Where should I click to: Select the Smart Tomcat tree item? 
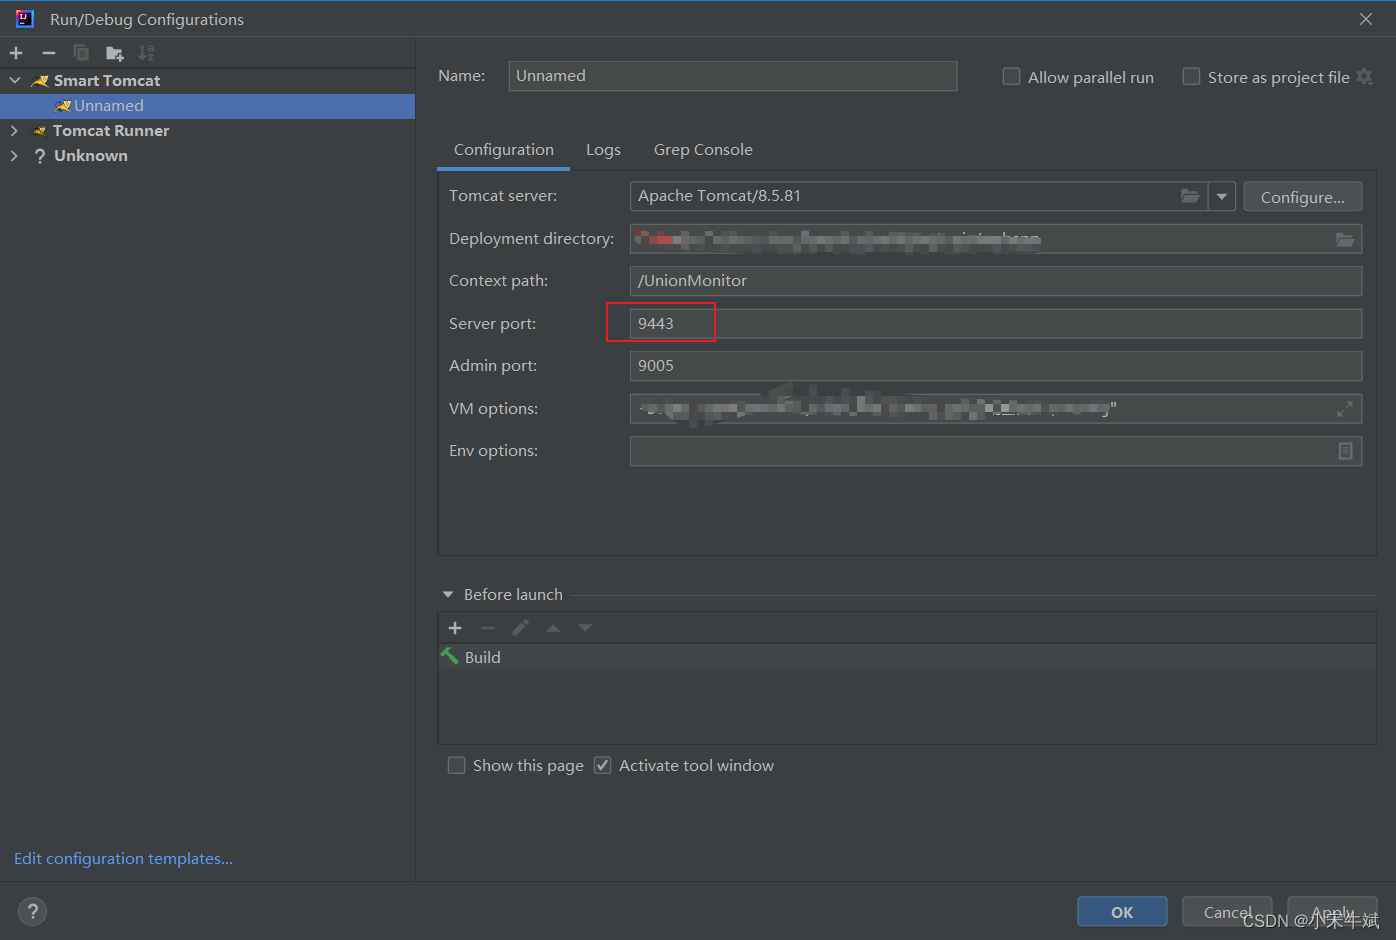207,80
